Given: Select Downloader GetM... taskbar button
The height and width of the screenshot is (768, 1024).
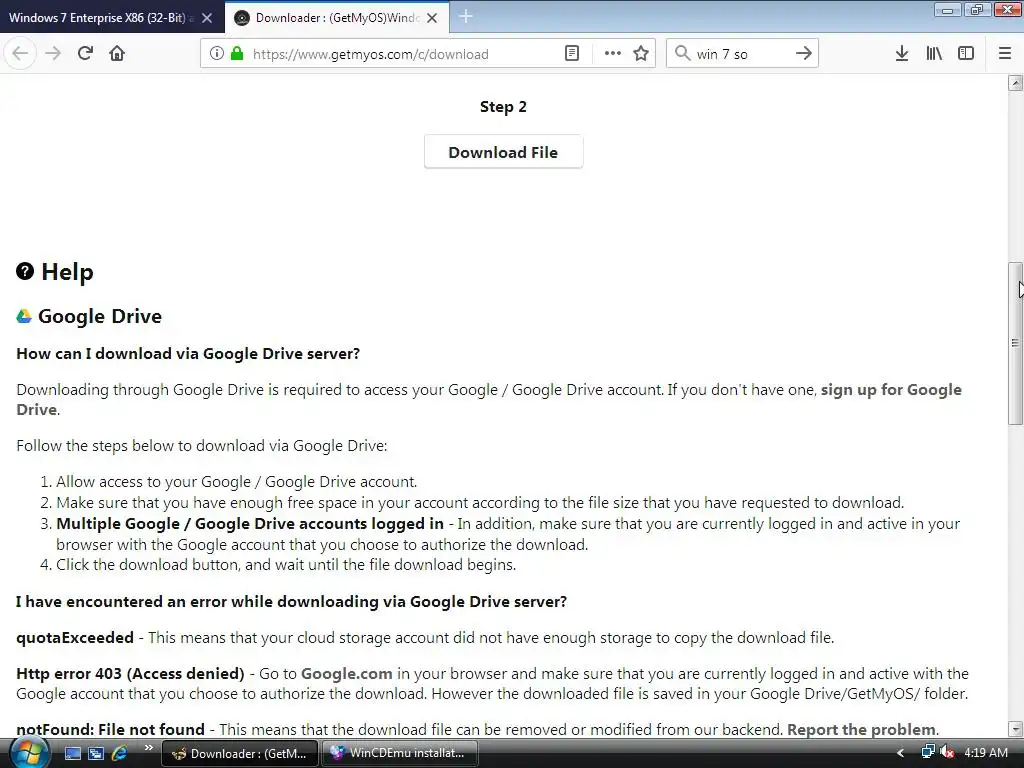Looking at the screenshot, I should click(239, 753).
